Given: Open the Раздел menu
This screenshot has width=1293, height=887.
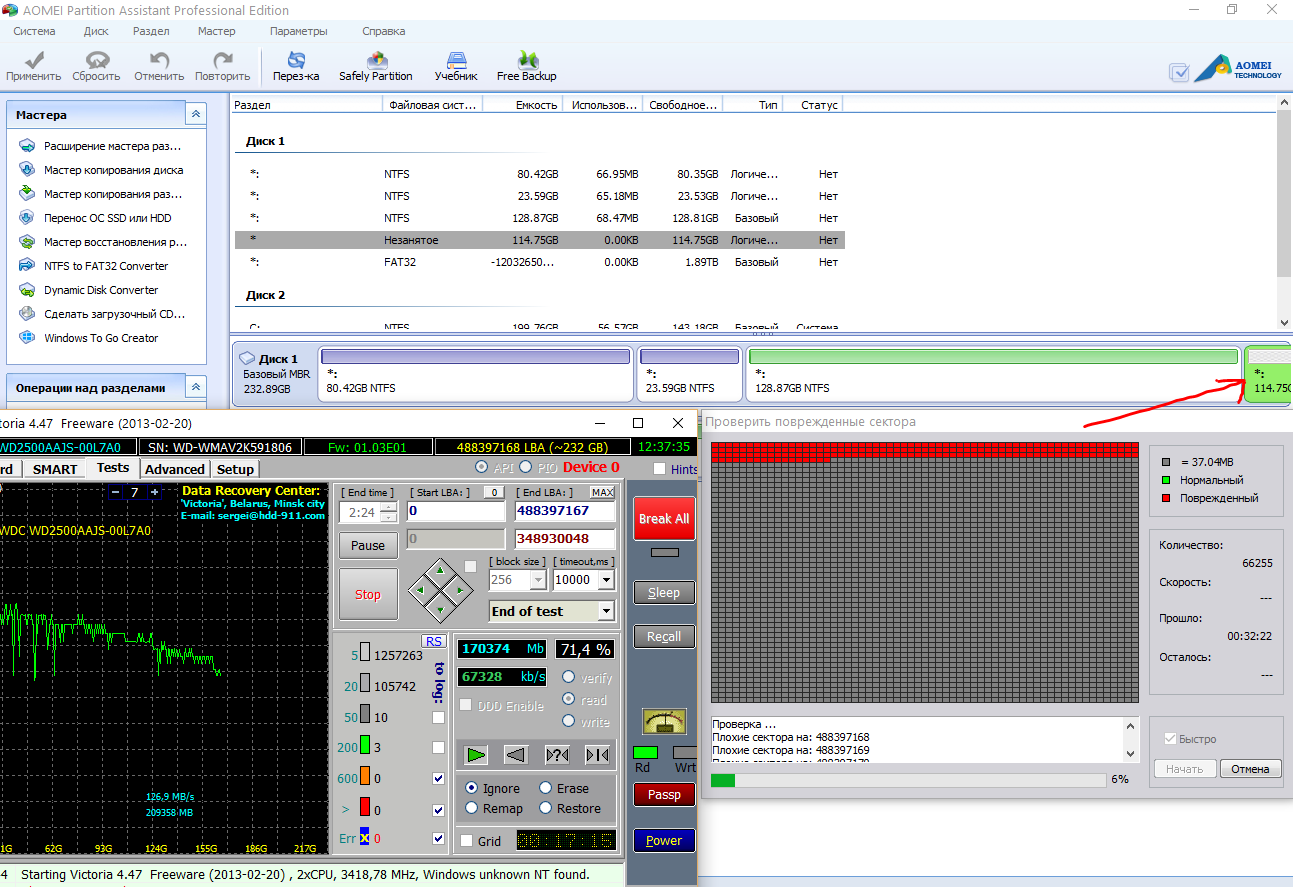Looking at the screenshot, I should (x=151, y=31).
